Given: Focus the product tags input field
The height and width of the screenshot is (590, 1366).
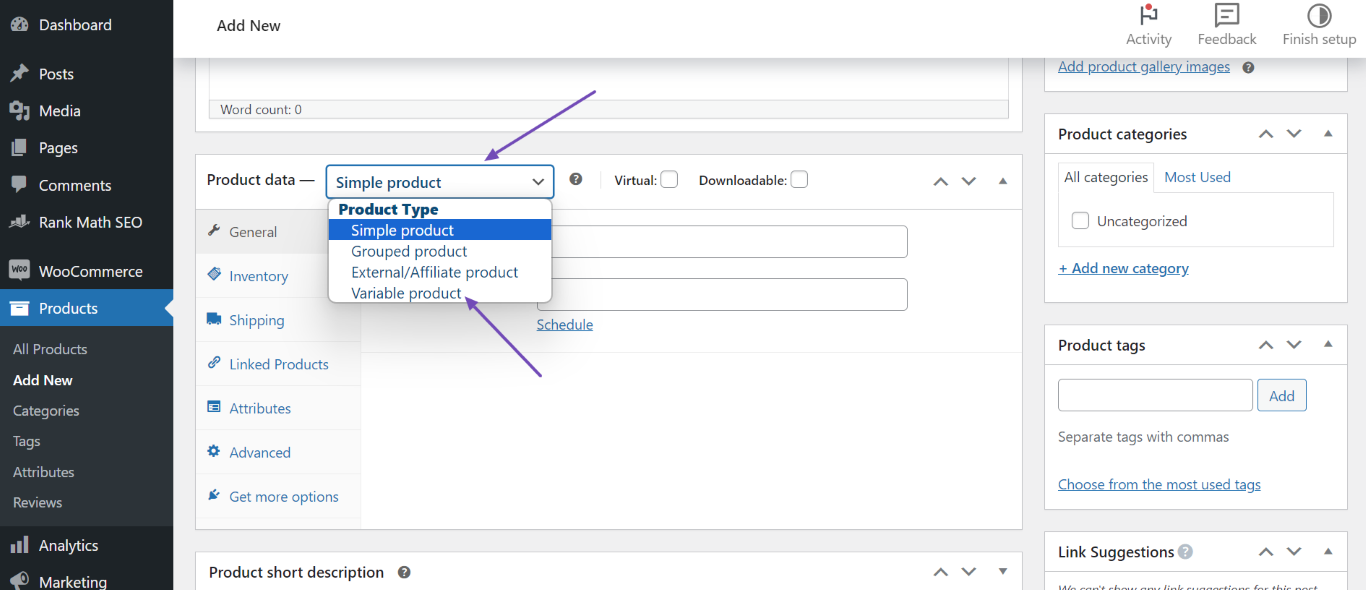Looking at the screenshot, I should tap(1155, 395).
